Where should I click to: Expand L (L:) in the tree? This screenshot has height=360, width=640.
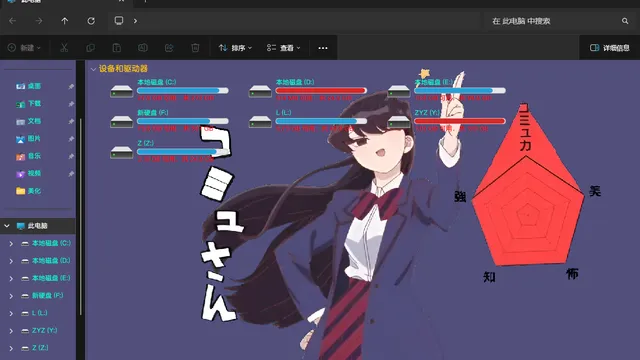point(11,313)
